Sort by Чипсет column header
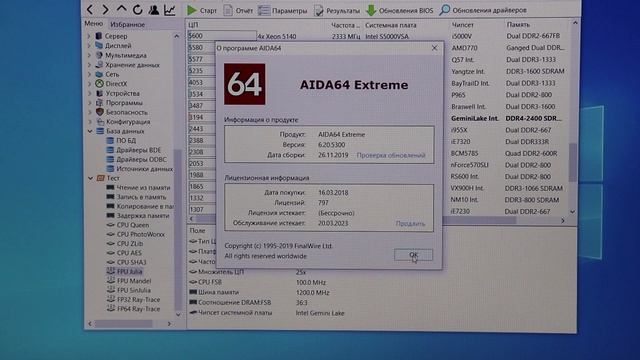 coord(462,25)
